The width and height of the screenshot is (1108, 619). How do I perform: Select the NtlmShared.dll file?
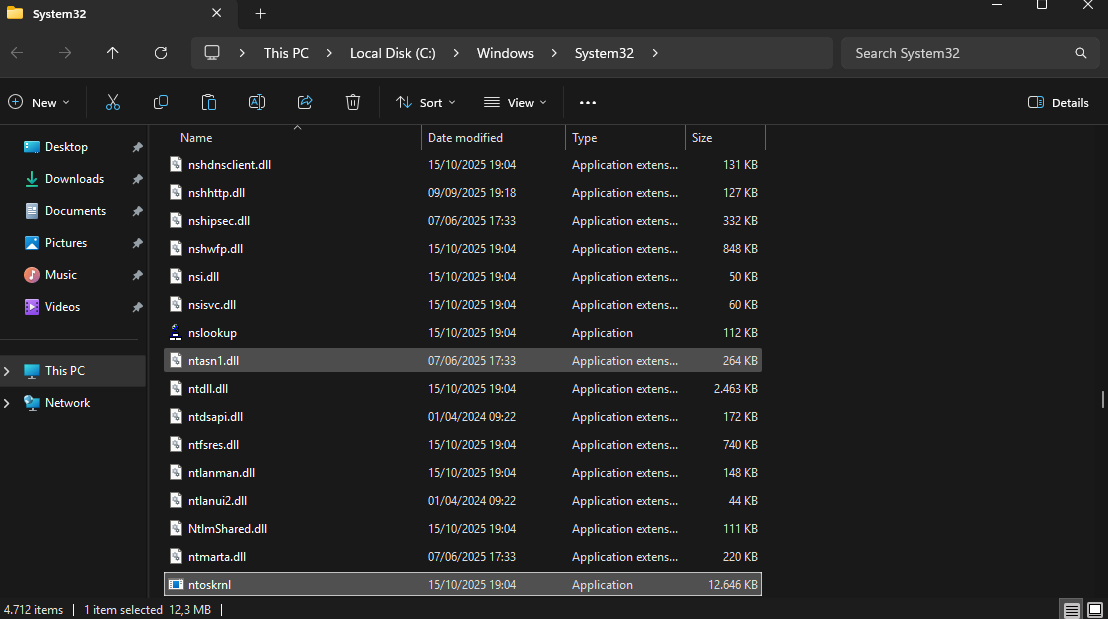[463, 529]
